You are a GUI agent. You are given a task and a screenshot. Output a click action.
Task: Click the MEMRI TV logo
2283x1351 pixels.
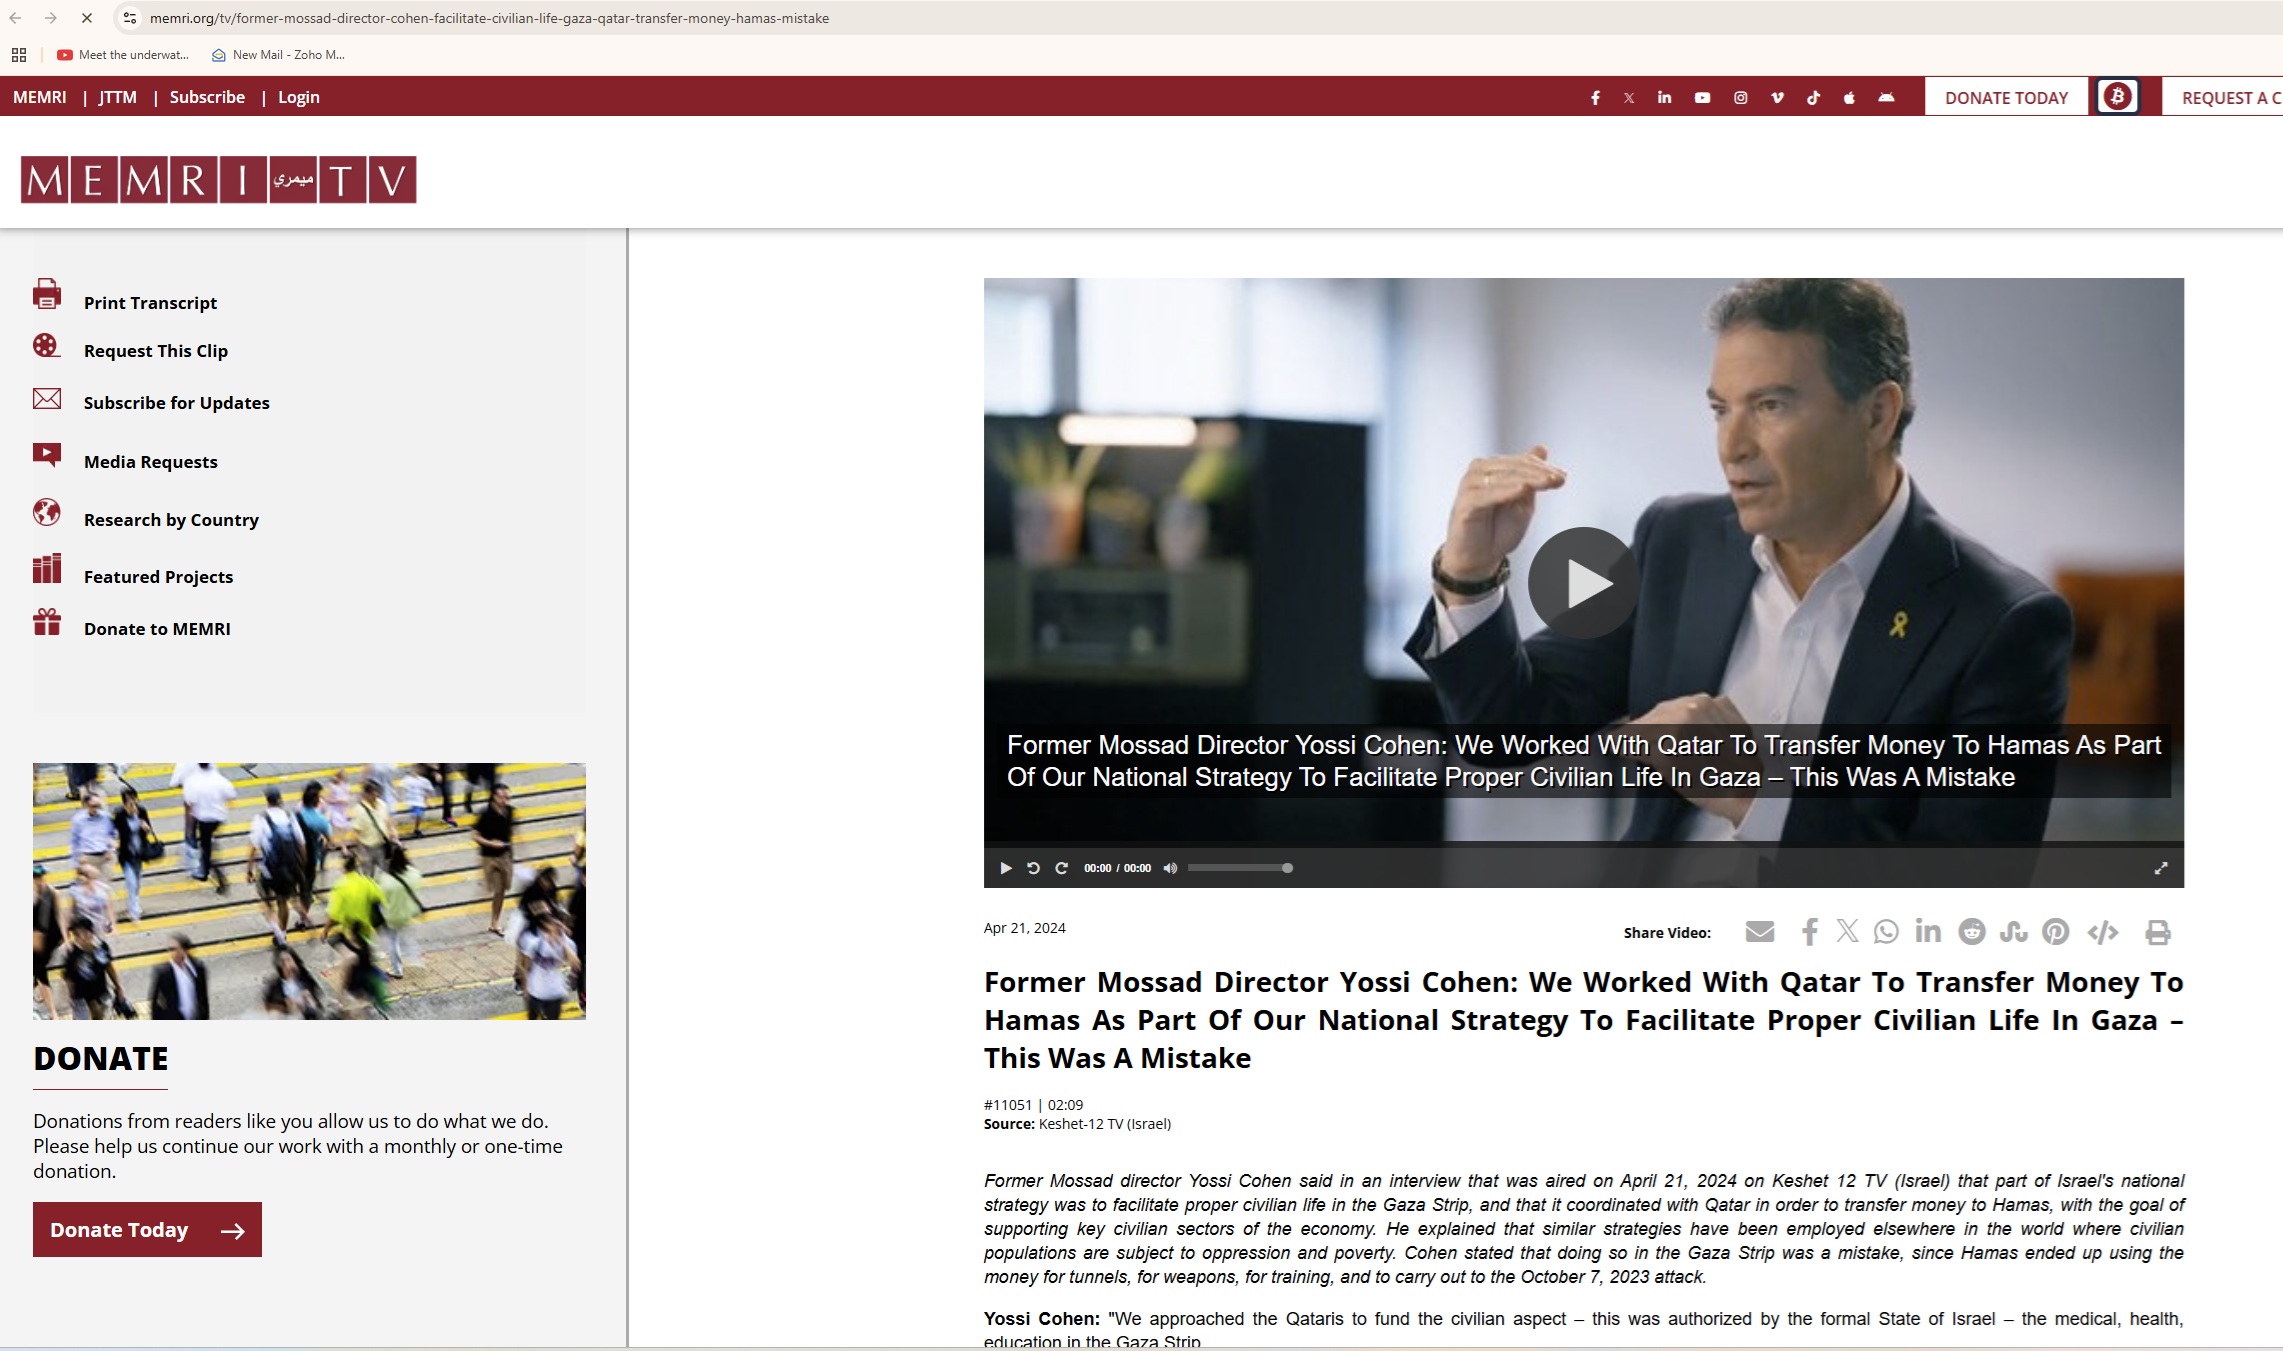tap(218, 179)
